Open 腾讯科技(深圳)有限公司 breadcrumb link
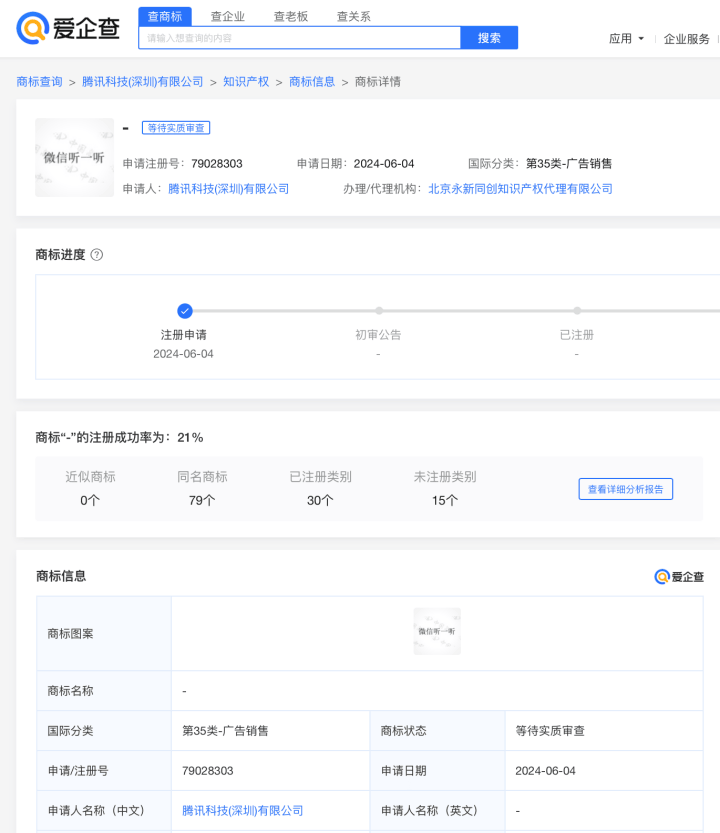Screen dimensions: 720x833 (x=142, y=82)
